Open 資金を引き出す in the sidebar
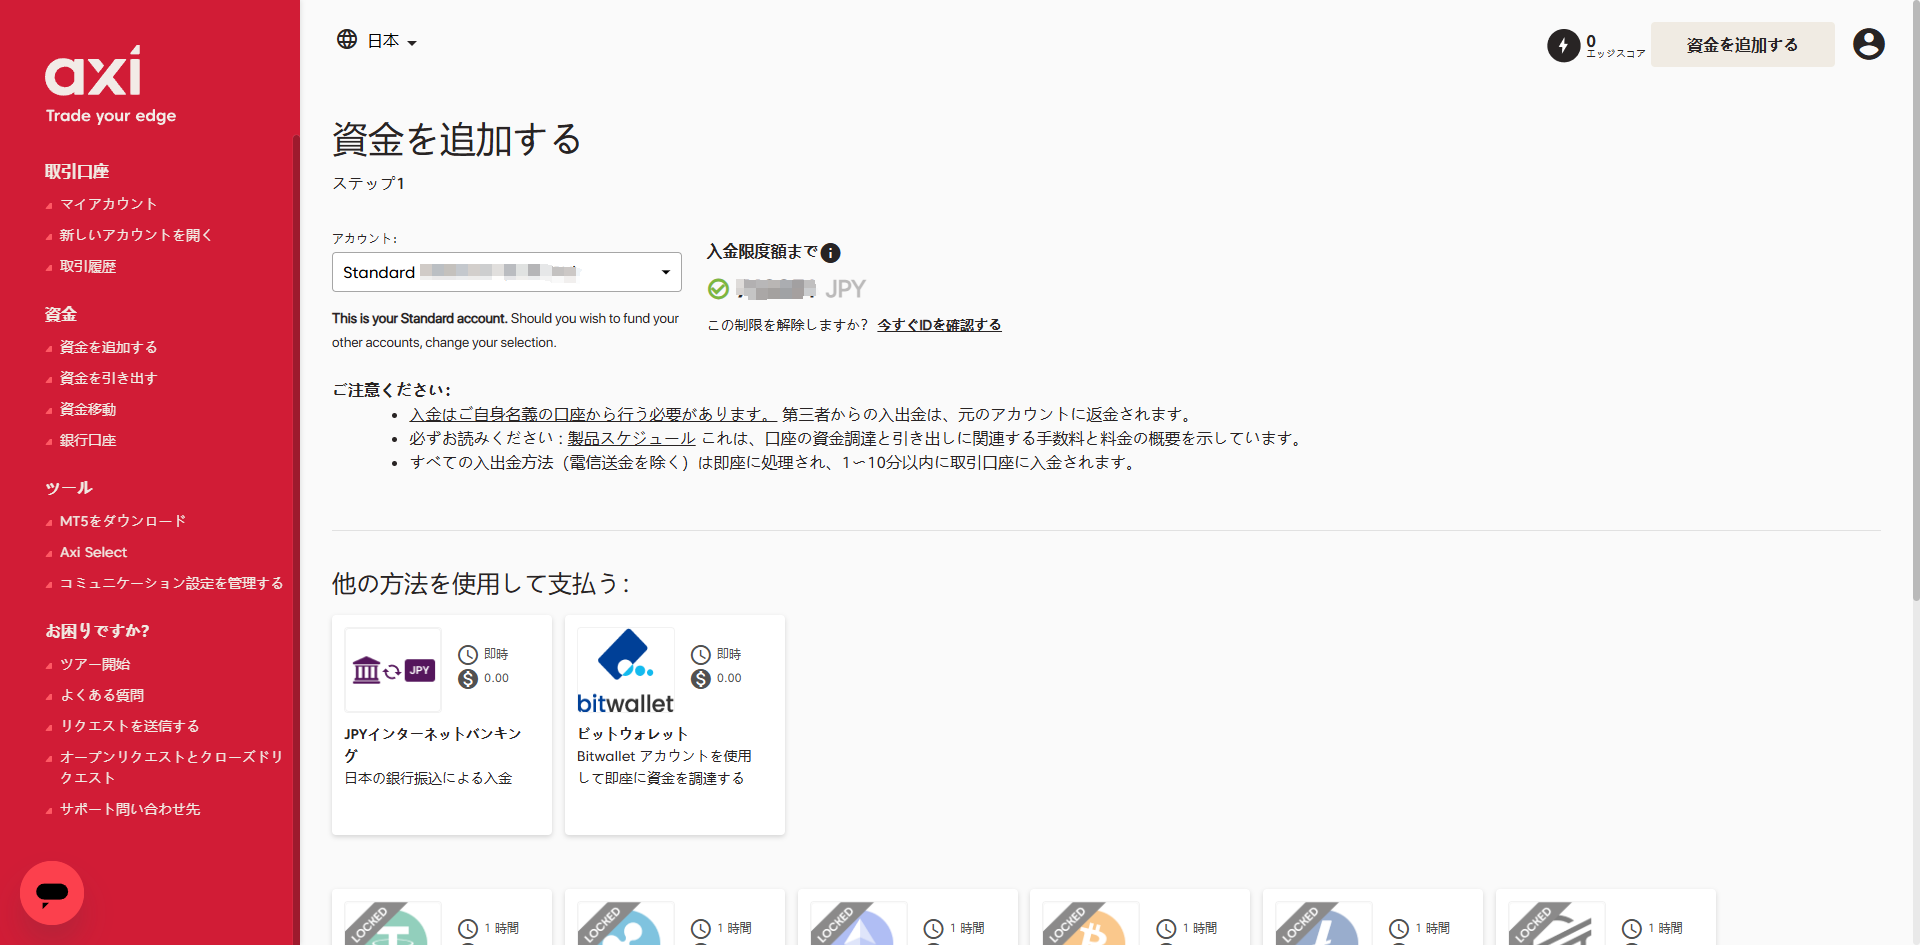Image resolution: width=1920 pixels, height=945 pixels. coord(108,378)
